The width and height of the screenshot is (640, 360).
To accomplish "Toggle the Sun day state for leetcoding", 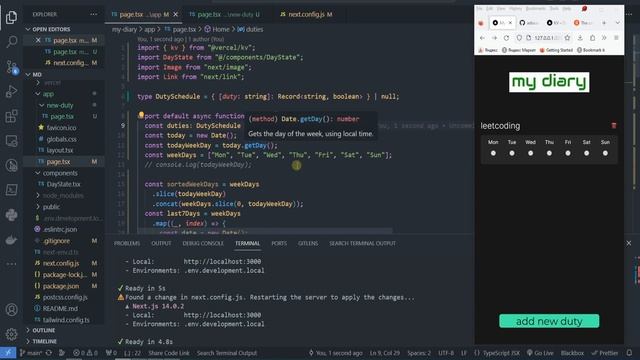I will (605, 153).
